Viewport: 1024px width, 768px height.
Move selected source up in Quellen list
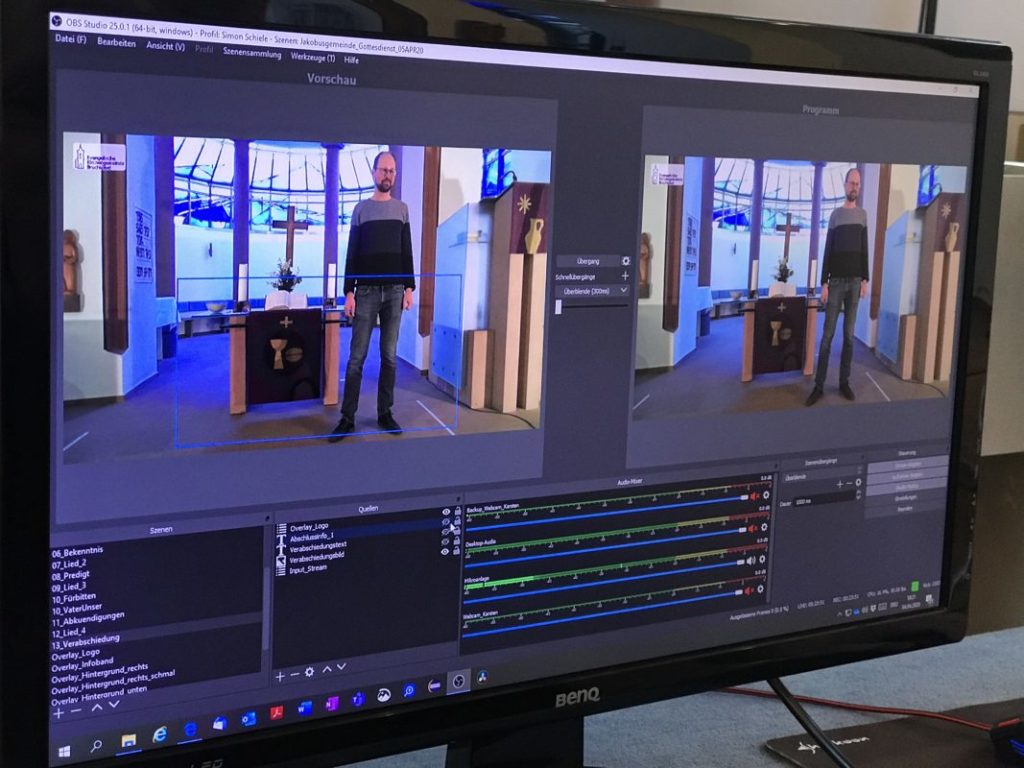326,669
